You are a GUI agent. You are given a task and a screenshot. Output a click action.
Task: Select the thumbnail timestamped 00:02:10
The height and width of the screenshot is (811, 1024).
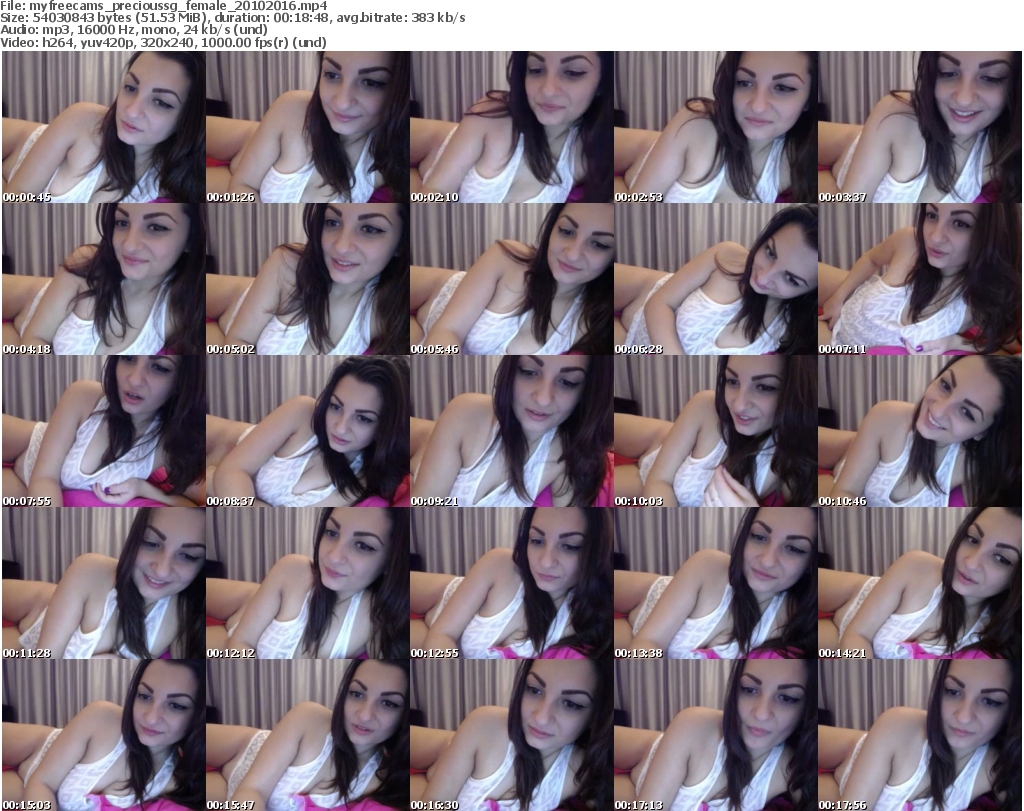point(512,127)
